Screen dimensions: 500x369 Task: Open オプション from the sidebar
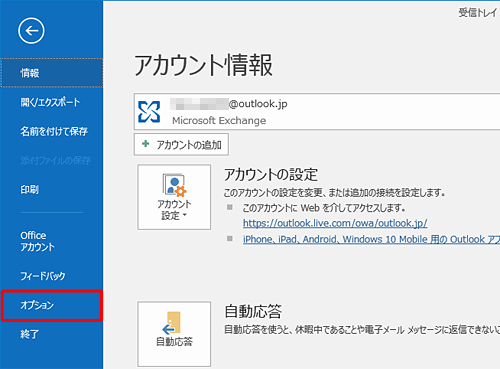(52, 305)
